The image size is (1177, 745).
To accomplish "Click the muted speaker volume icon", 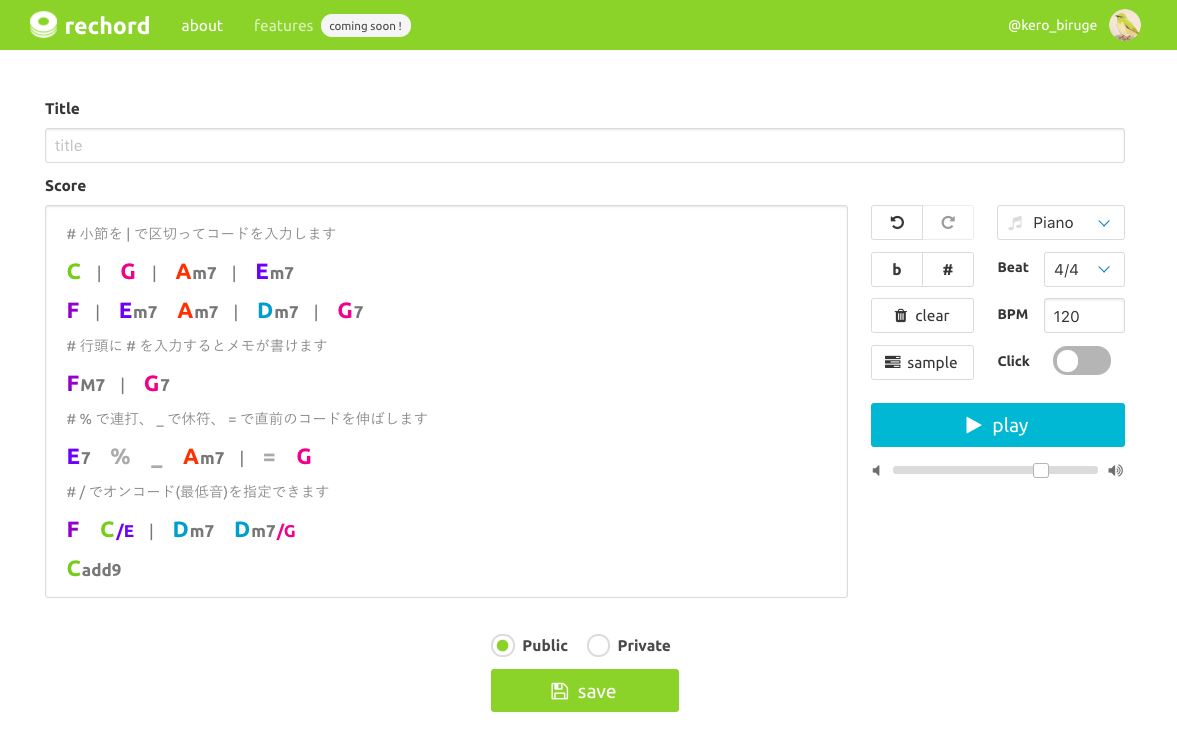I will click(x=877, y=471).
